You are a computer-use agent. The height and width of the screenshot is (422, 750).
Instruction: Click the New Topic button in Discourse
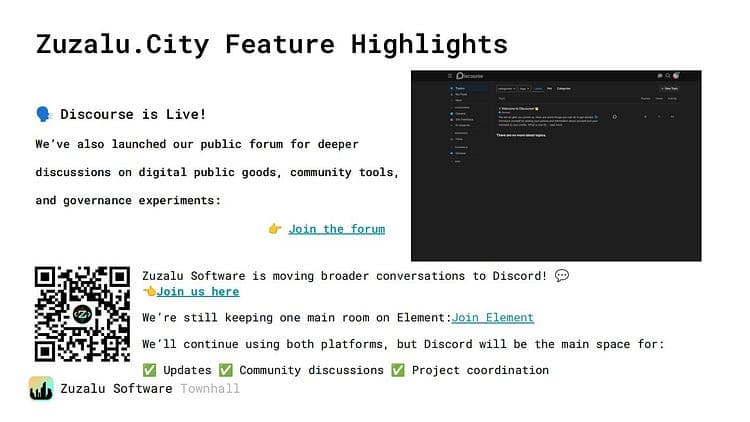point(669,89)
